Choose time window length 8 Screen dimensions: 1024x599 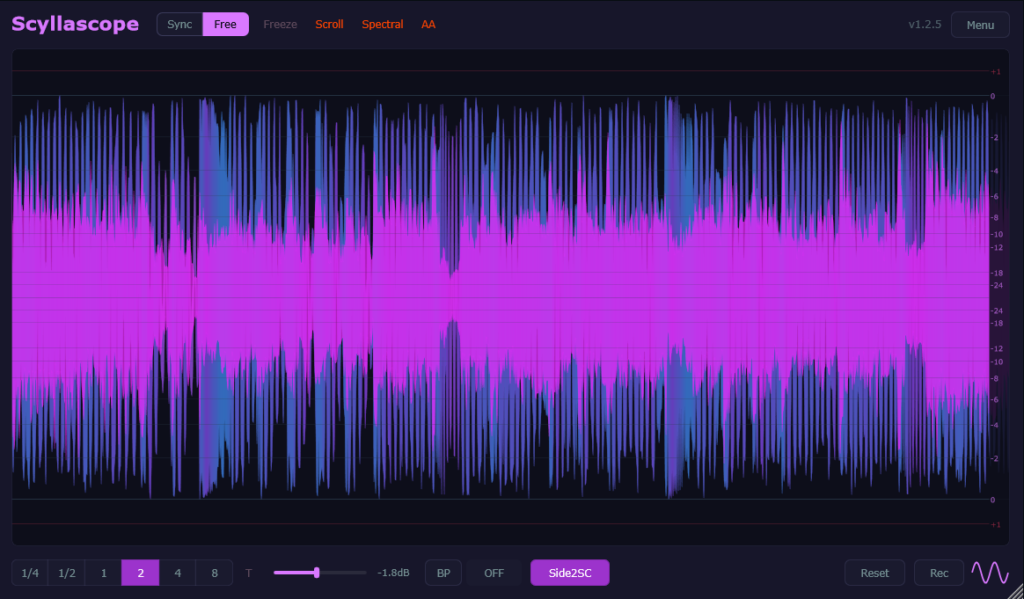click(214, 573)
